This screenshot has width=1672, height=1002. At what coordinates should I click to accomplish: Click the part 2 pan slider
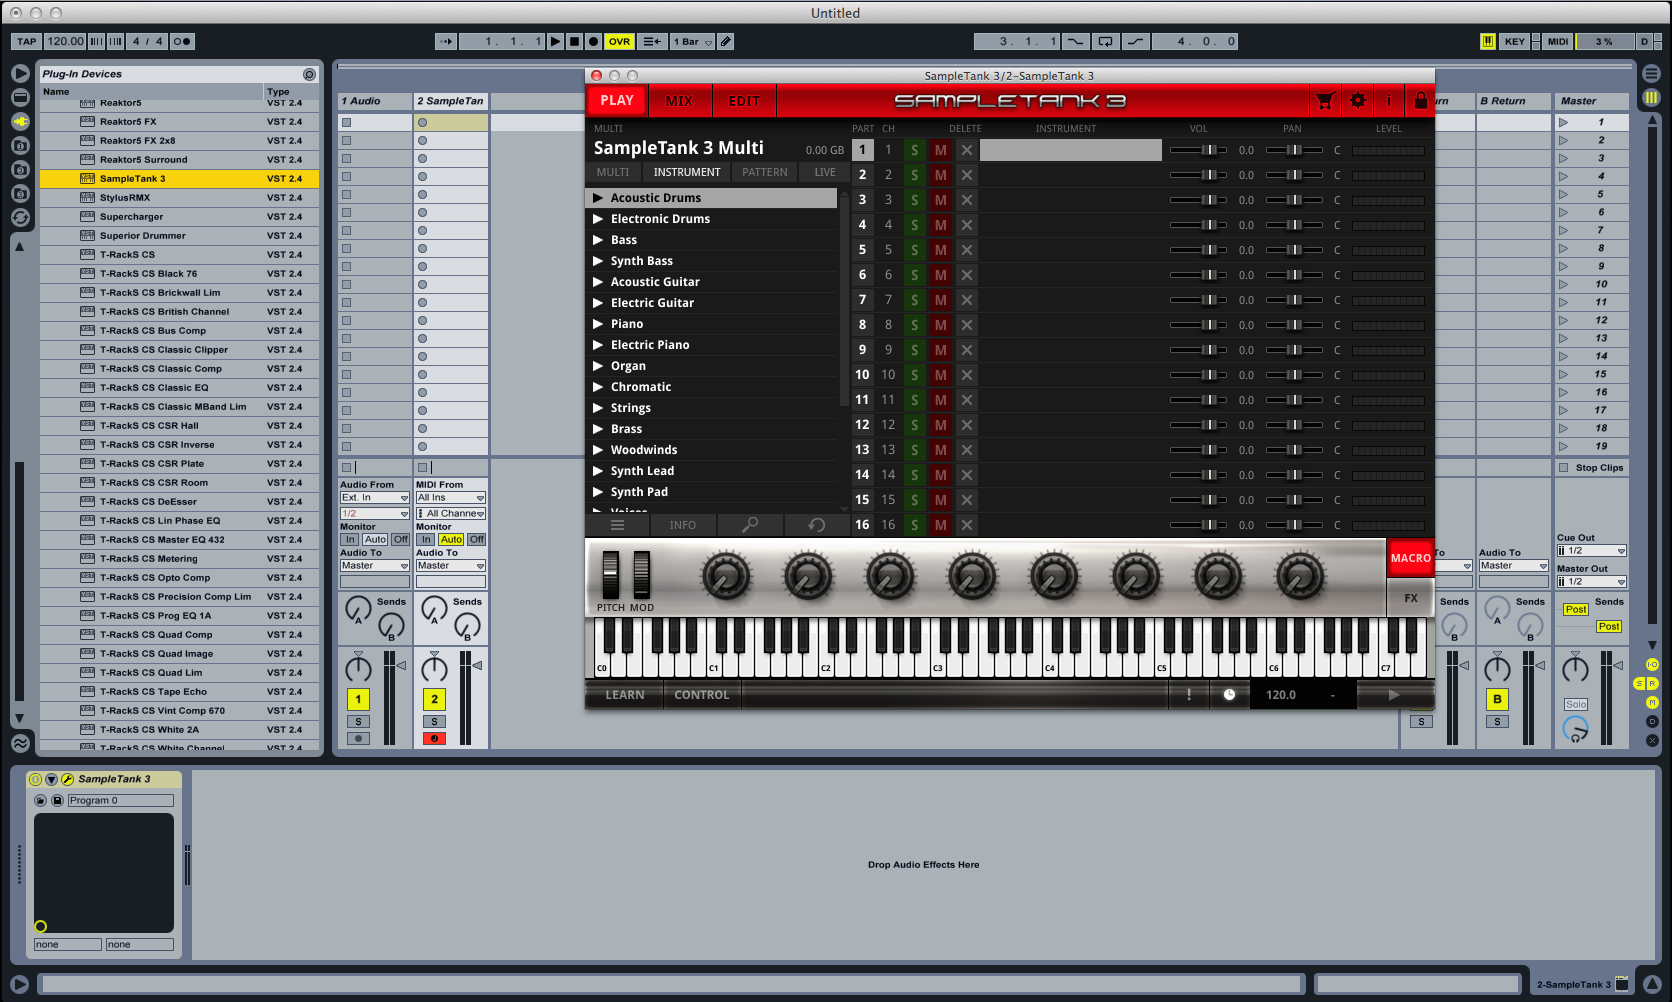[1295, 175]
